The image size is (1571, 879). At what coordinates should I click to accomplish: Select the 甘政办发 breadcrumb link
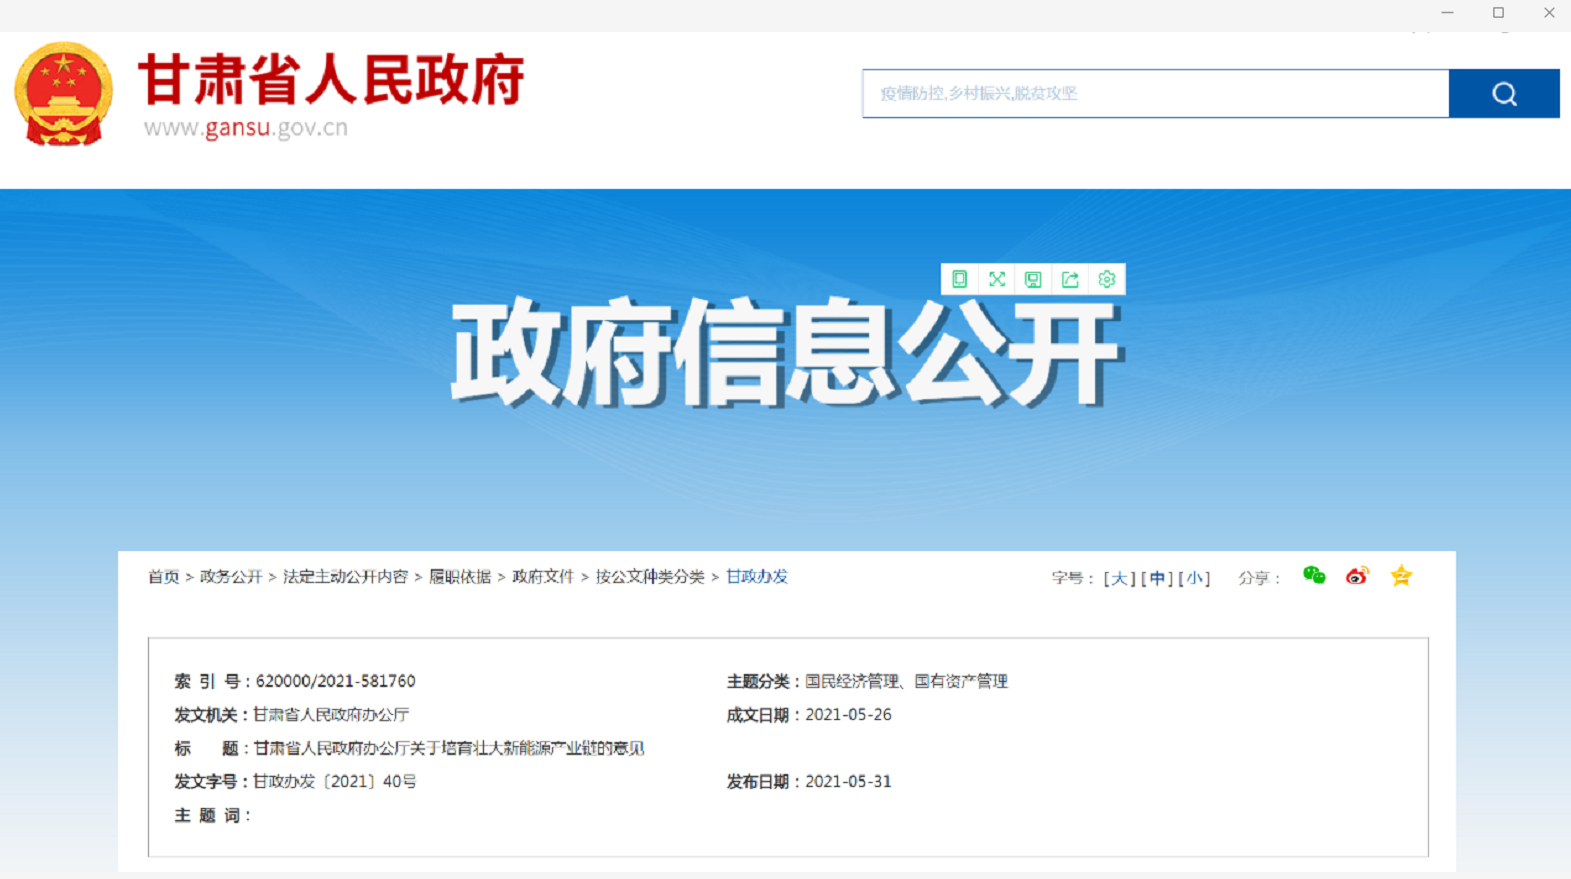tap(757, 577)
